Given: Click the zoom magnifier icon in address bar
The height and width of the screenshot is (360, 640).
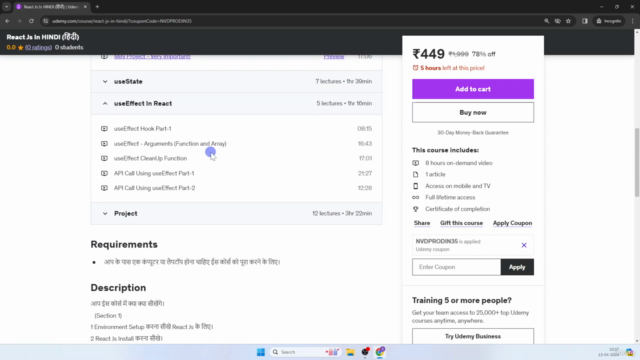Looking at the screenshot, I should point(547,21).
